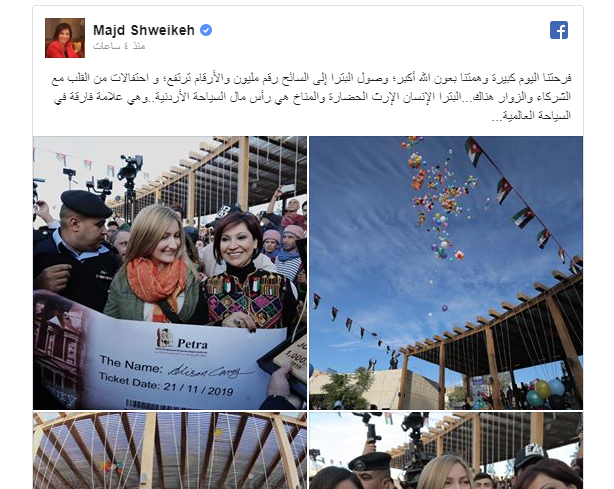Image resolution: width=614 pixels, height=489 pixels.
Task: Open the bottom-right crowd and cameras photo
Action: click(446, 450)
